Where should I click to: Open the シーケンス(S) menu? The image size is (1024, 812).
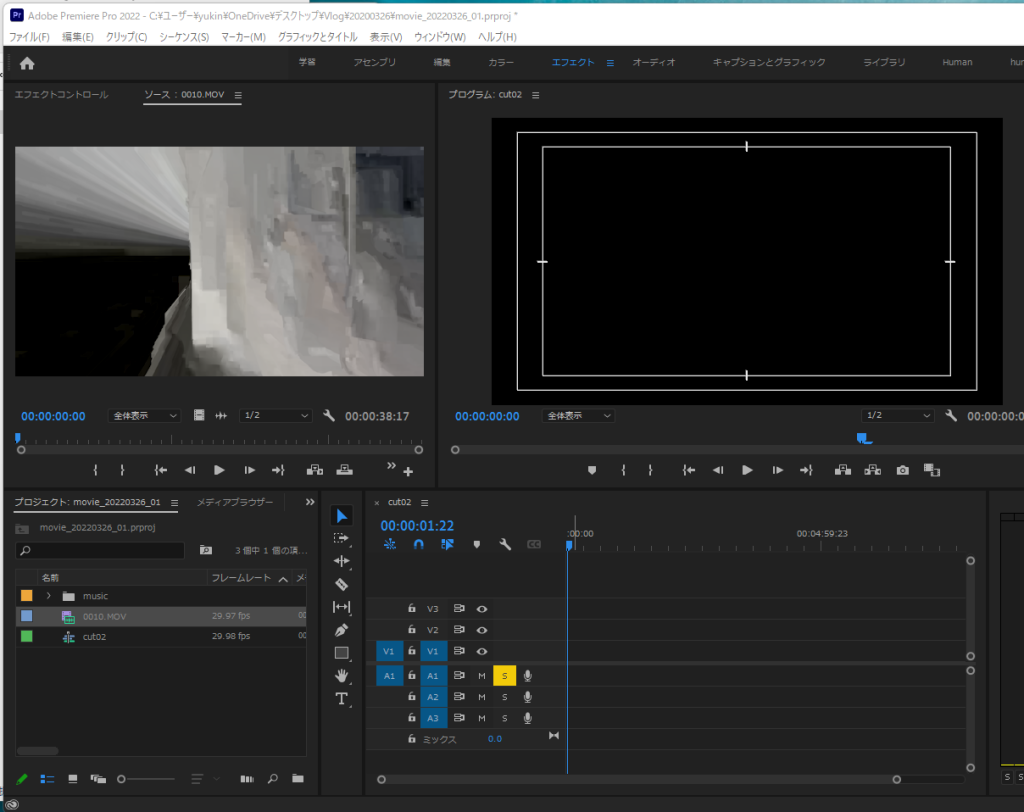(x=184, y=37)
